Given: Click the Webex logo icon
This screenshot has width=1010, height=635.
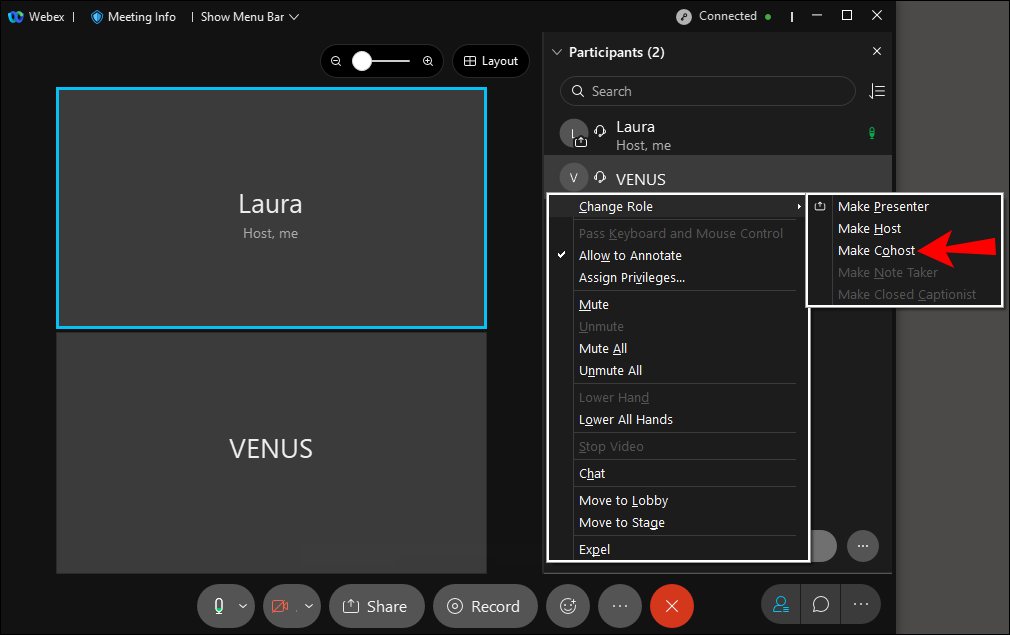Looking at the screenshot, I should (x=15, y=17).
